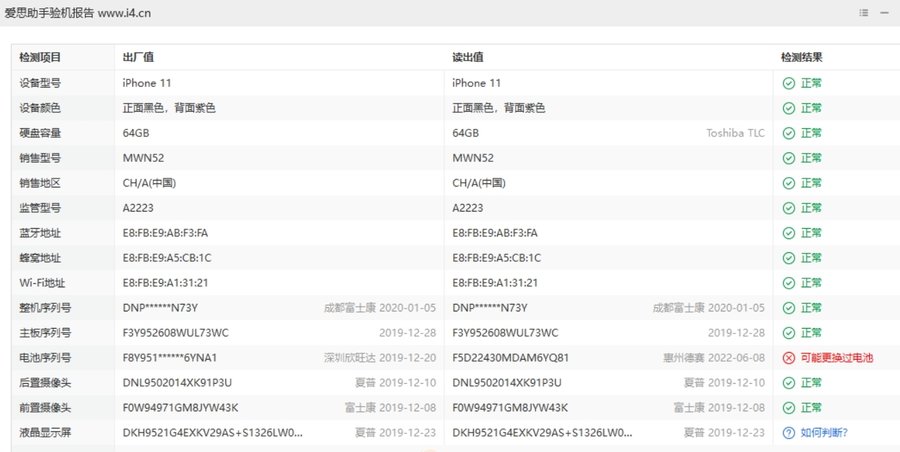The image size is (900, 452).
Task: Open the 如何判断? help link
Action: tap(824, 433)
